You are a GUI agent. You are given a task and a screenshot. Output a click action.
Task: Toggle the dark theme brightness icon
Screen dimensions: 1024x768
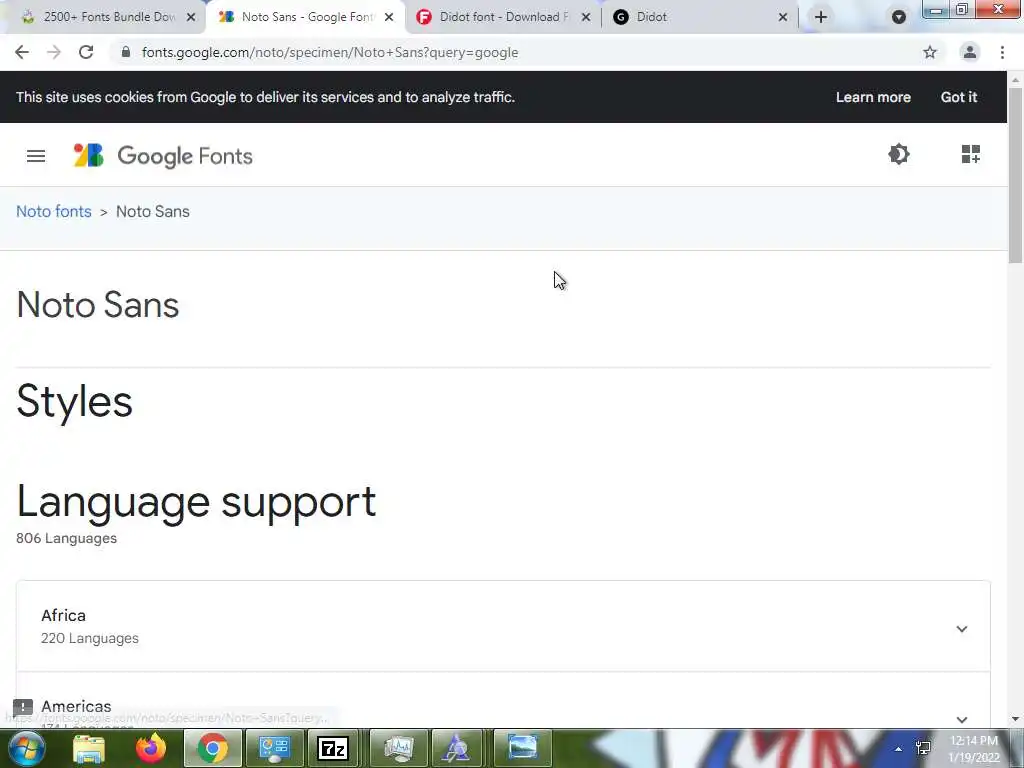(899, 154)
